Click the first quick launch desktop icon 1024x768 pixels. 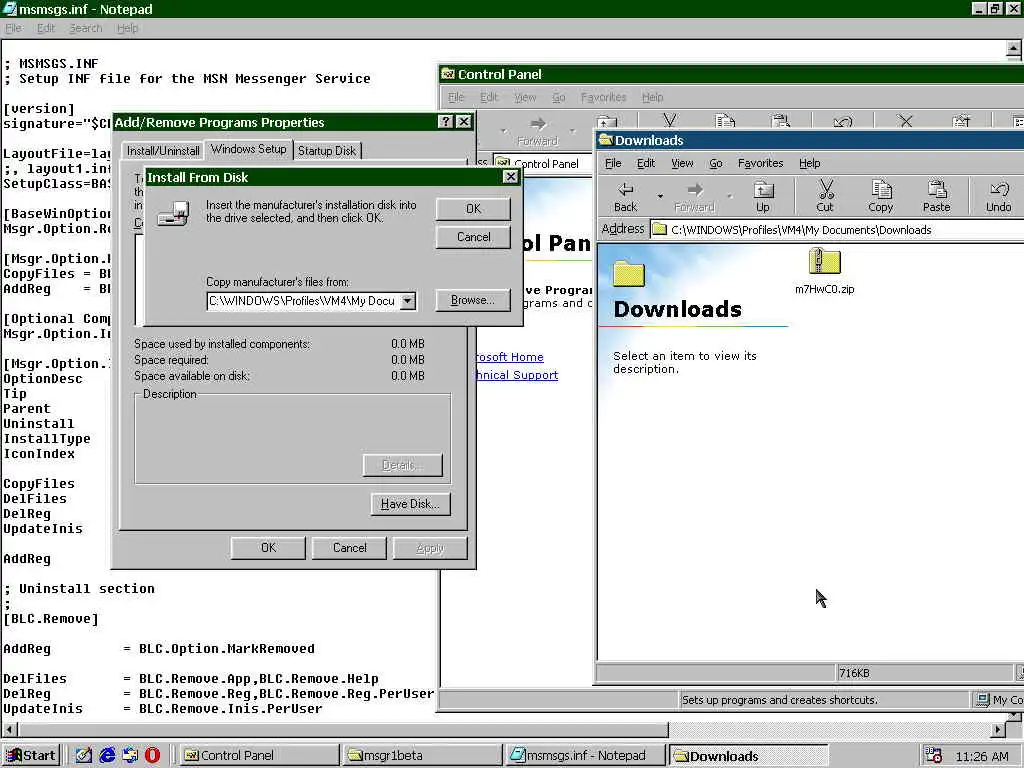[84, 756]
